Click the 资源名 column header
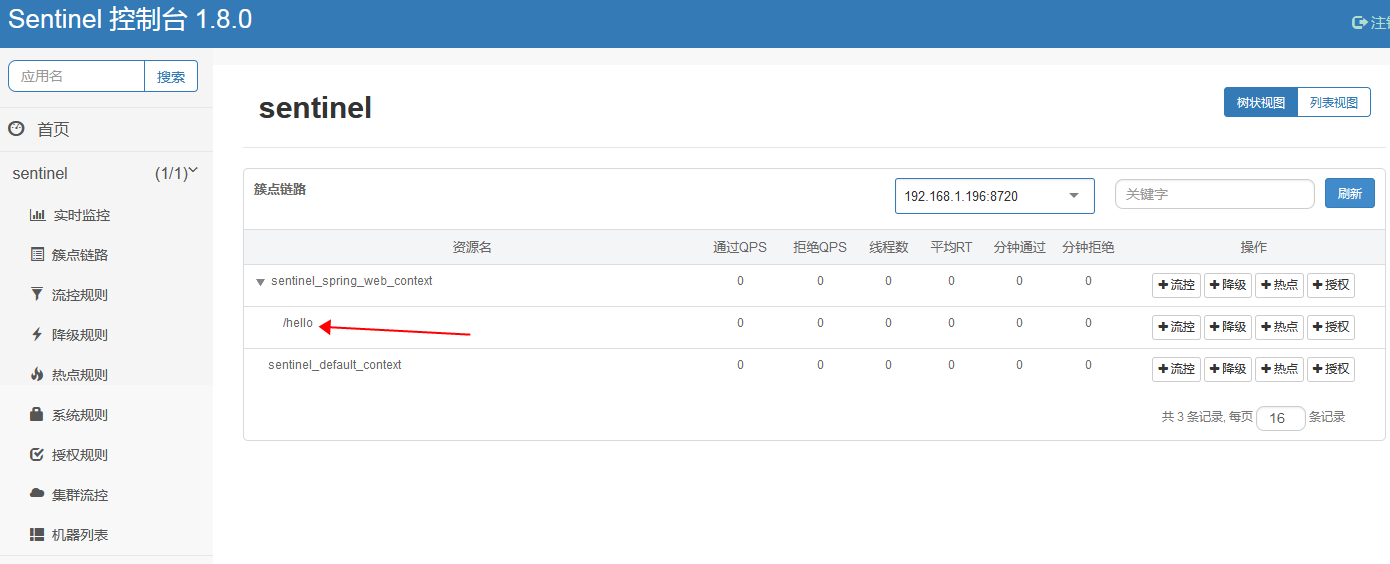Viewport: 1390px width, 564px height. point(472,247)
